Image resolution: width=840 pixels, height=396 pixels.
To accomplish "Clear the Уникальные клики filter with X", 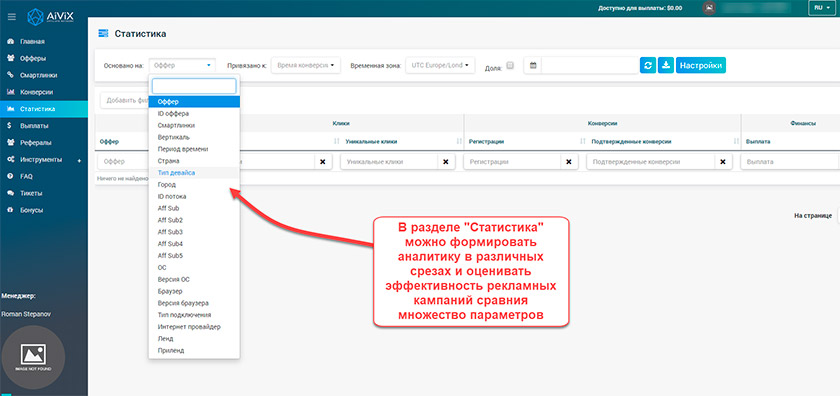I will click(446, 162).
